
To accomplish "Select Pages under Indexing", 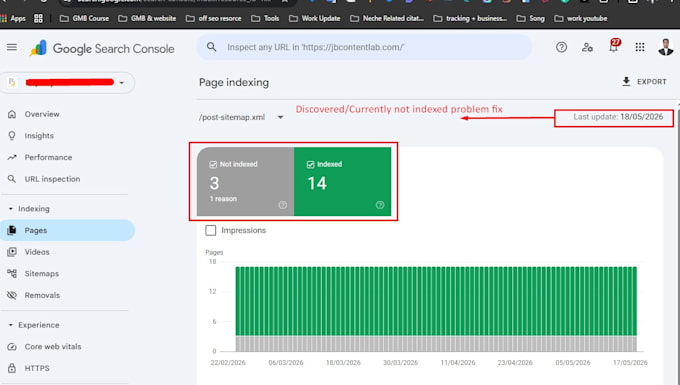I will (68, 230).
